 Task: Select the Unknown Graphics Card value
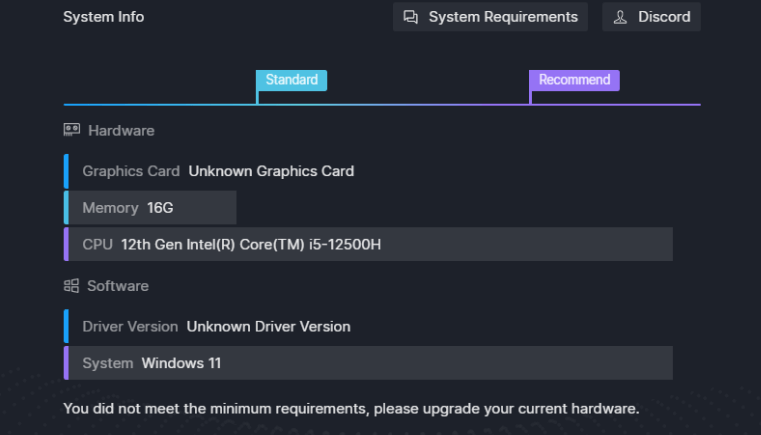coord(271,171)
